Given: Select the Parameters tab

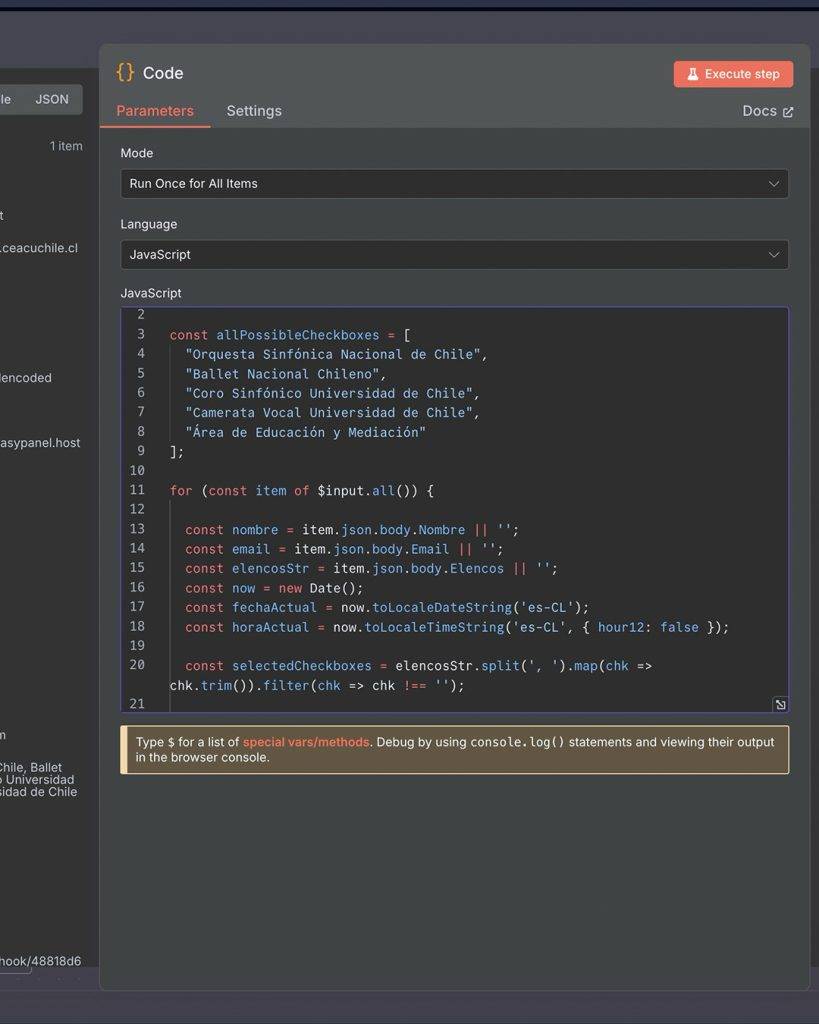Looking at the screenshot, I should pos(155,111).
